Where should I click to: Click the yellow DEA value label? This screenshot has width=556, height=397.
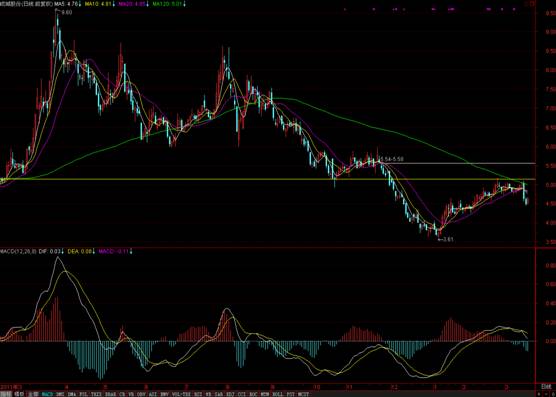tap(81, 251)
